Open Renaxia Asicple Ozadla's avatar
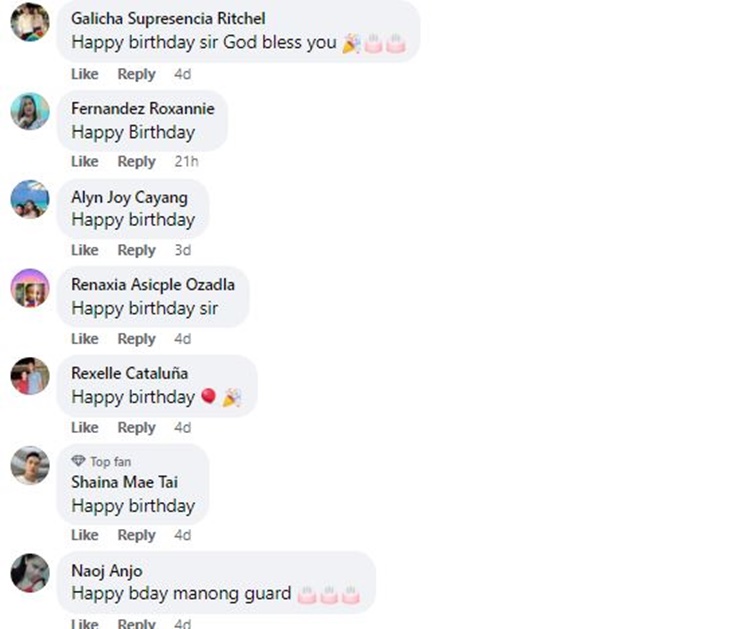The height and width of the screenshot is (629, 750). pyautogui.click(x=30, y=288)
